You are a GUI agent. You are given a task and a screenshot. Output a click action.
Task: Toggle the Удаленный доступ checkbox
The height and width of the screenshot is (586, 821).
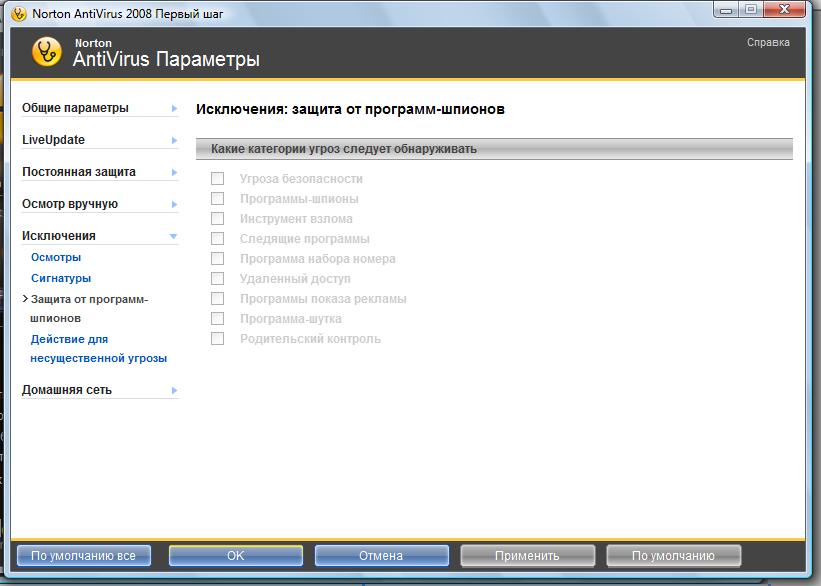(217, 279)
